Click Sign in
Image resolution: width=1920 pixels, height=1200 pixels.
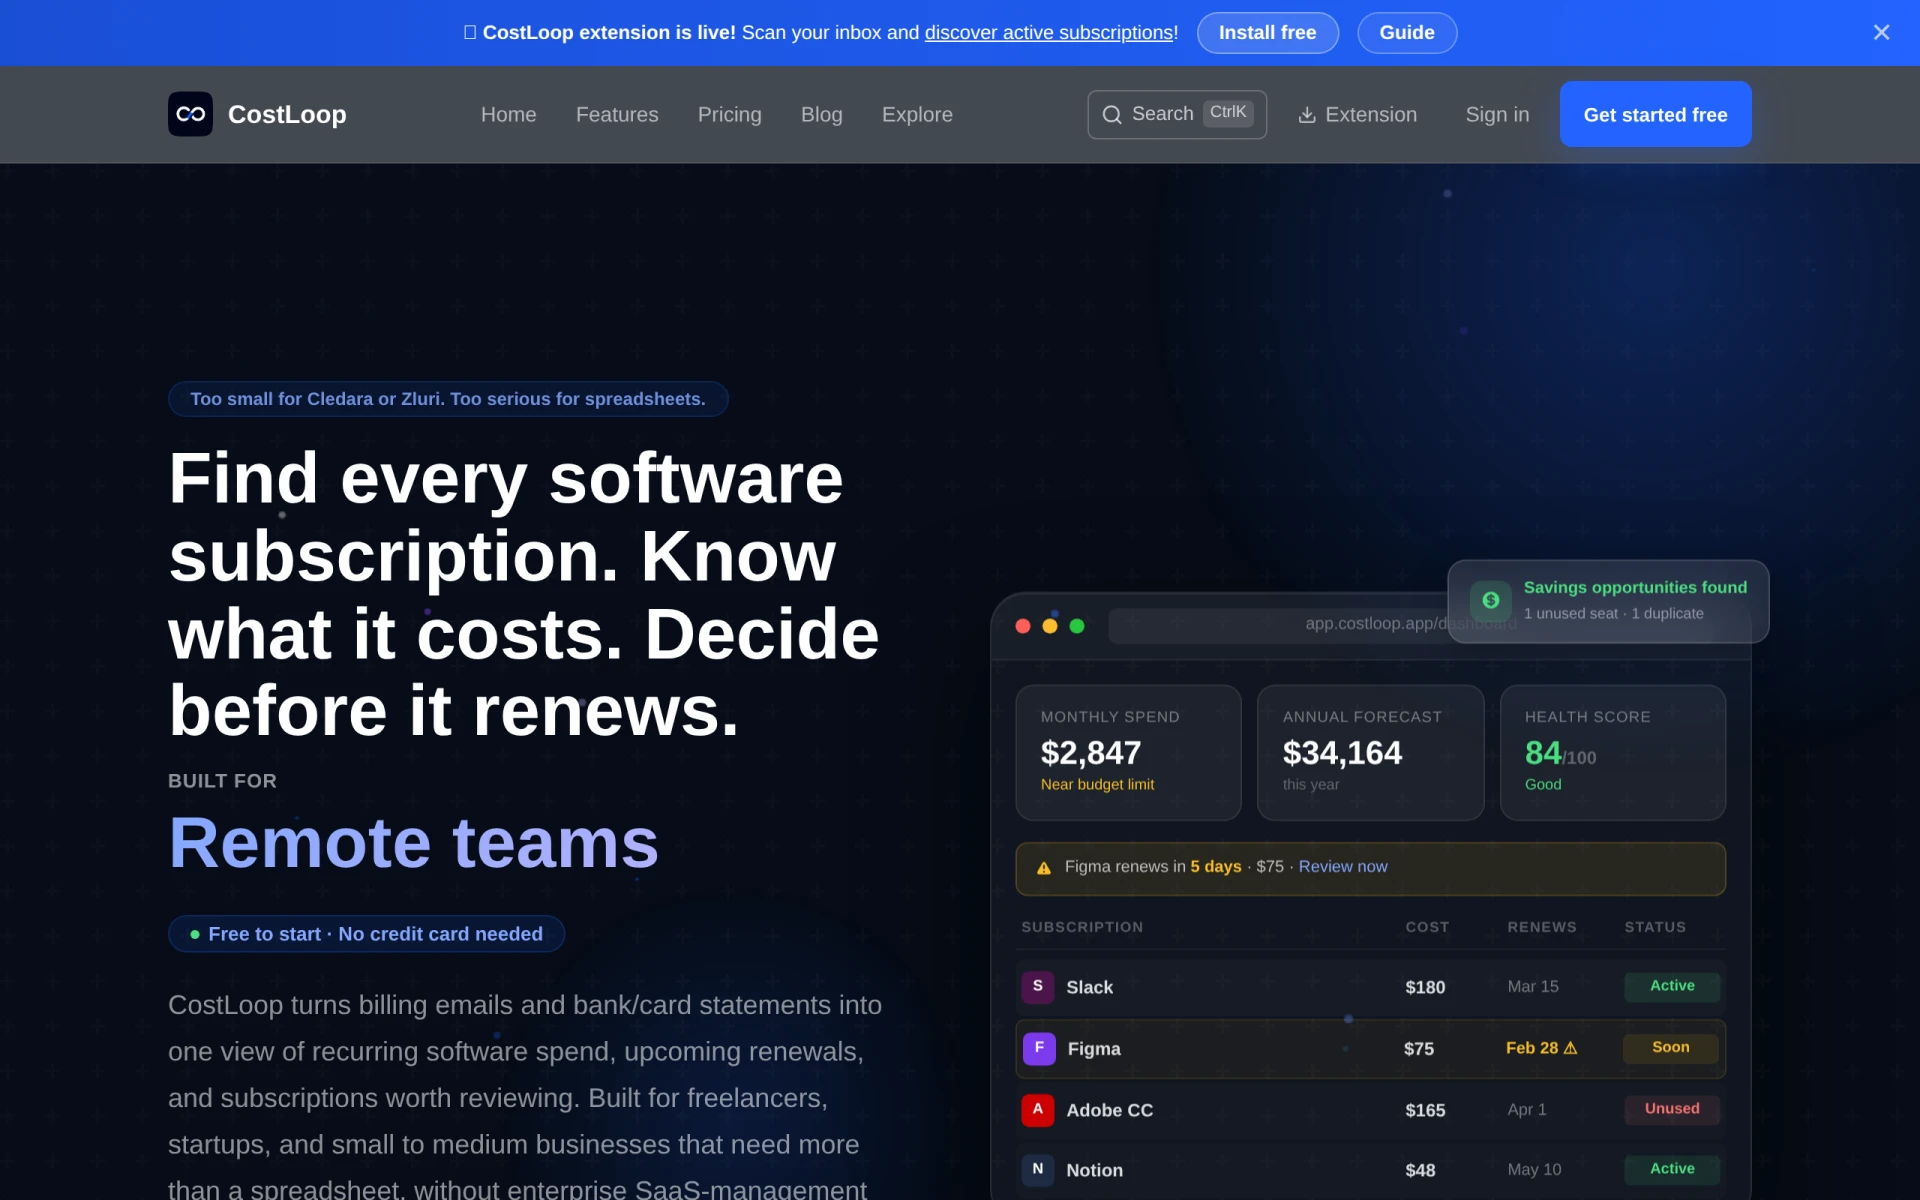(1497, 115)
